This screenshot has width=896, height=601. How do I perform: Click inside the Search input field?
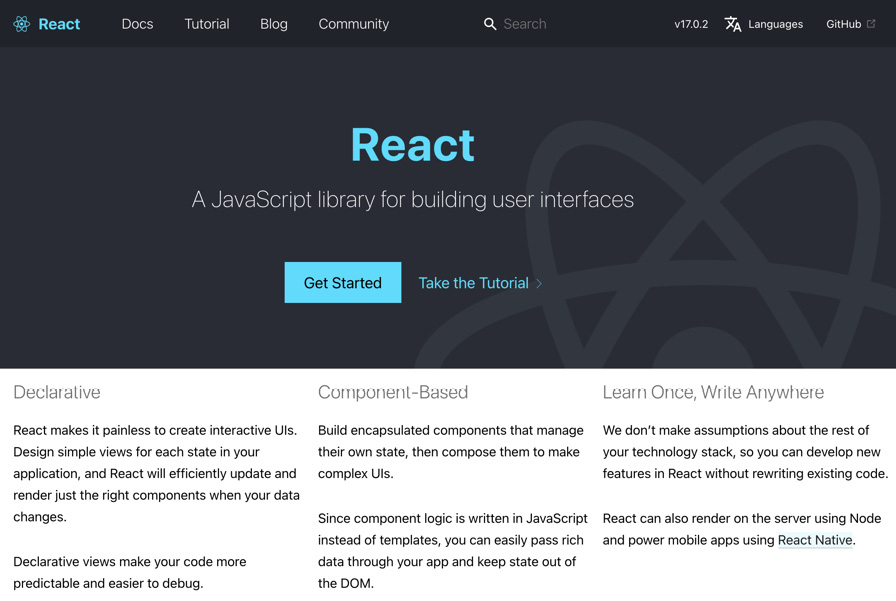pyautogui.click(x=540, y=23)
